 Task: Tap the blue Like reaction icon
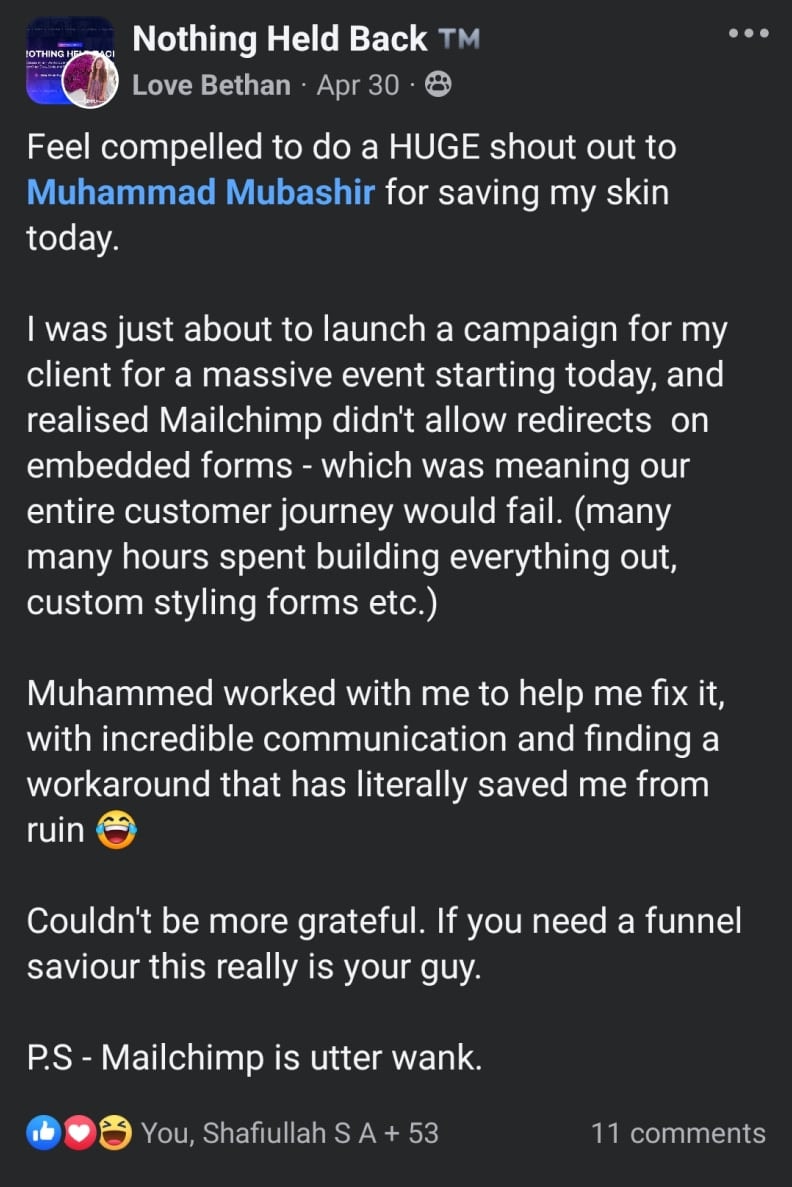[x=42, y=1133]
